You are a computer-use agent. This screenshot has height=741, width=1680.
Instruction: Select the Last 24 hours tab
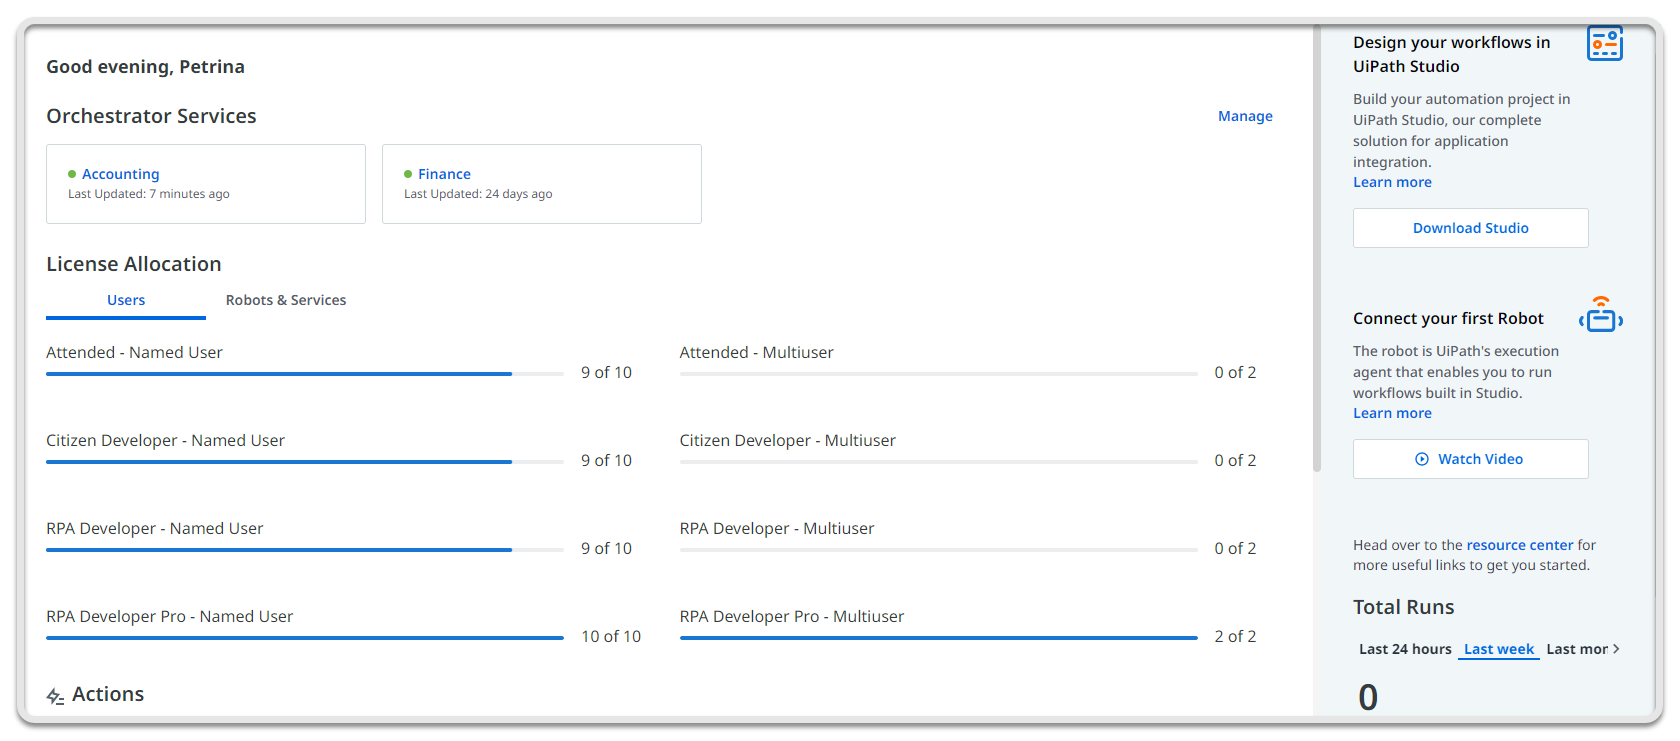(1405, 649)
